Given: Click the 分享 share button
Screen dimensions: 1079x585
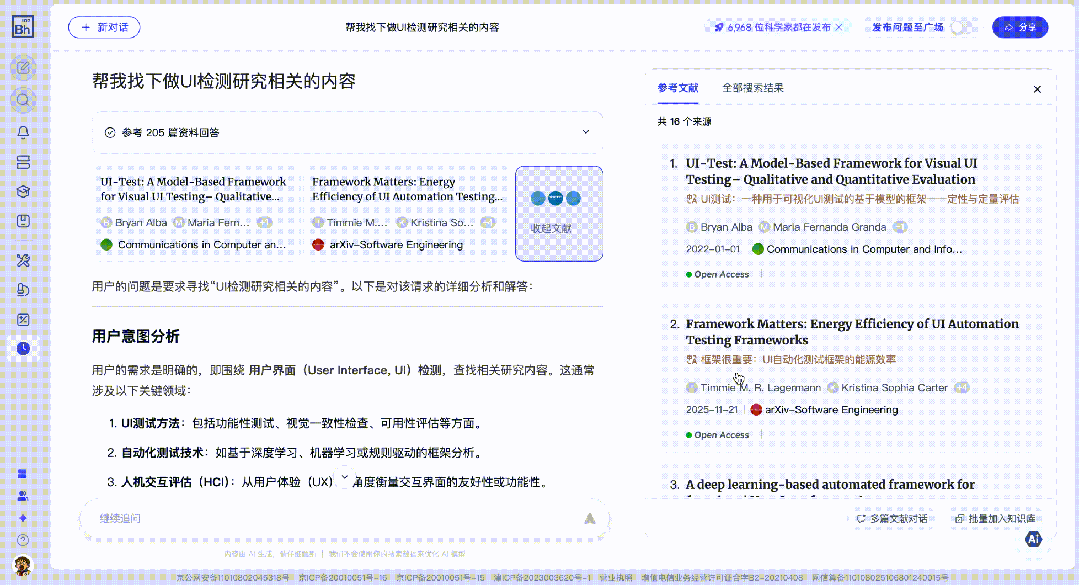Looking at the screenshot, I should coord(1020,28).
